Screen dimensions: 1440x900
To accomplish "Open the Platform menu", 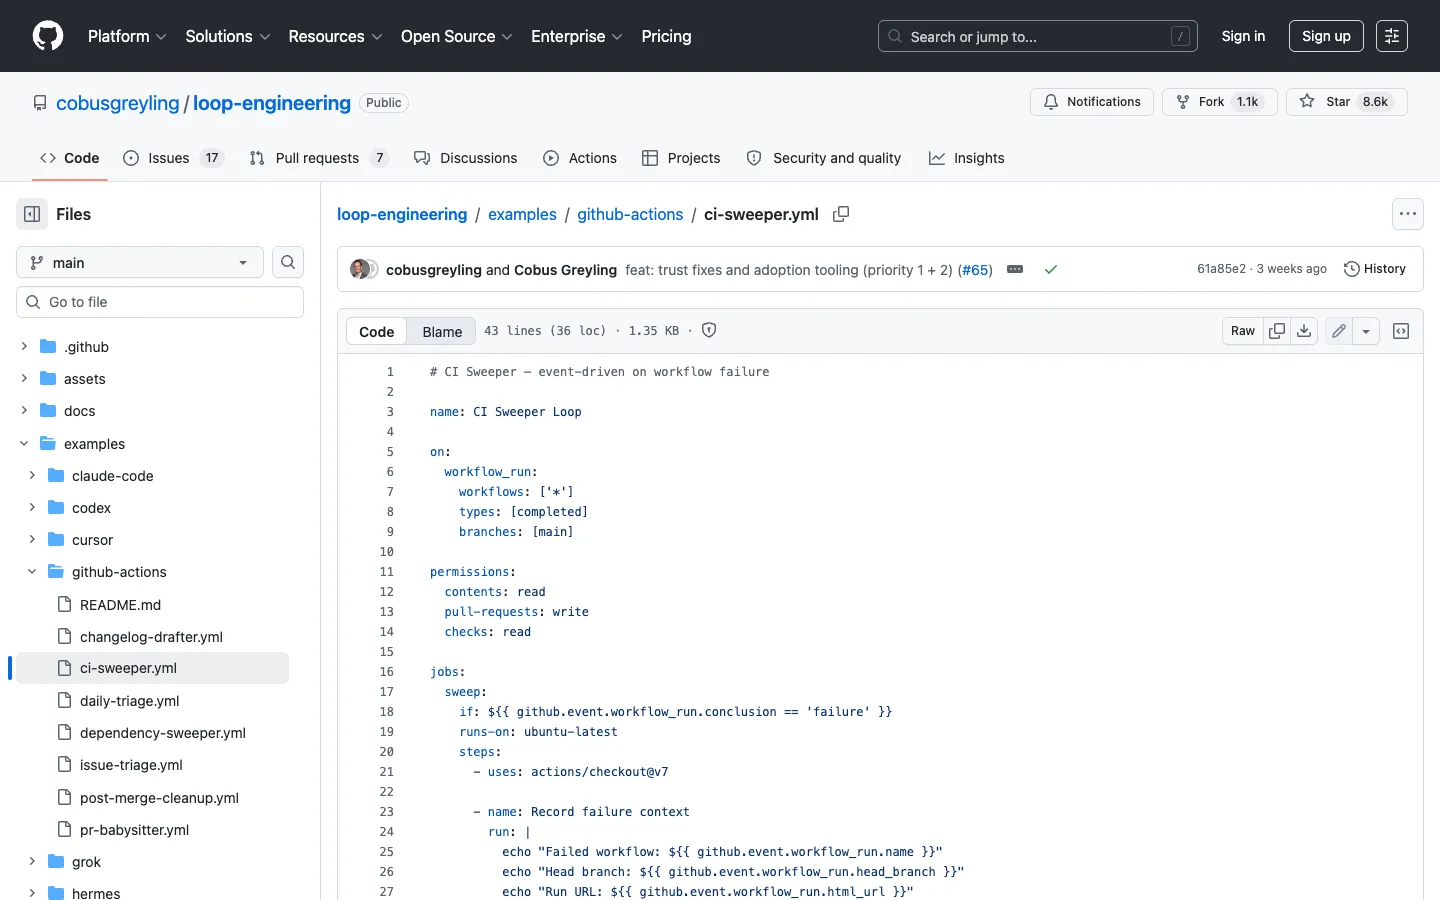I will pyautogui.click(x=127, y=36).
